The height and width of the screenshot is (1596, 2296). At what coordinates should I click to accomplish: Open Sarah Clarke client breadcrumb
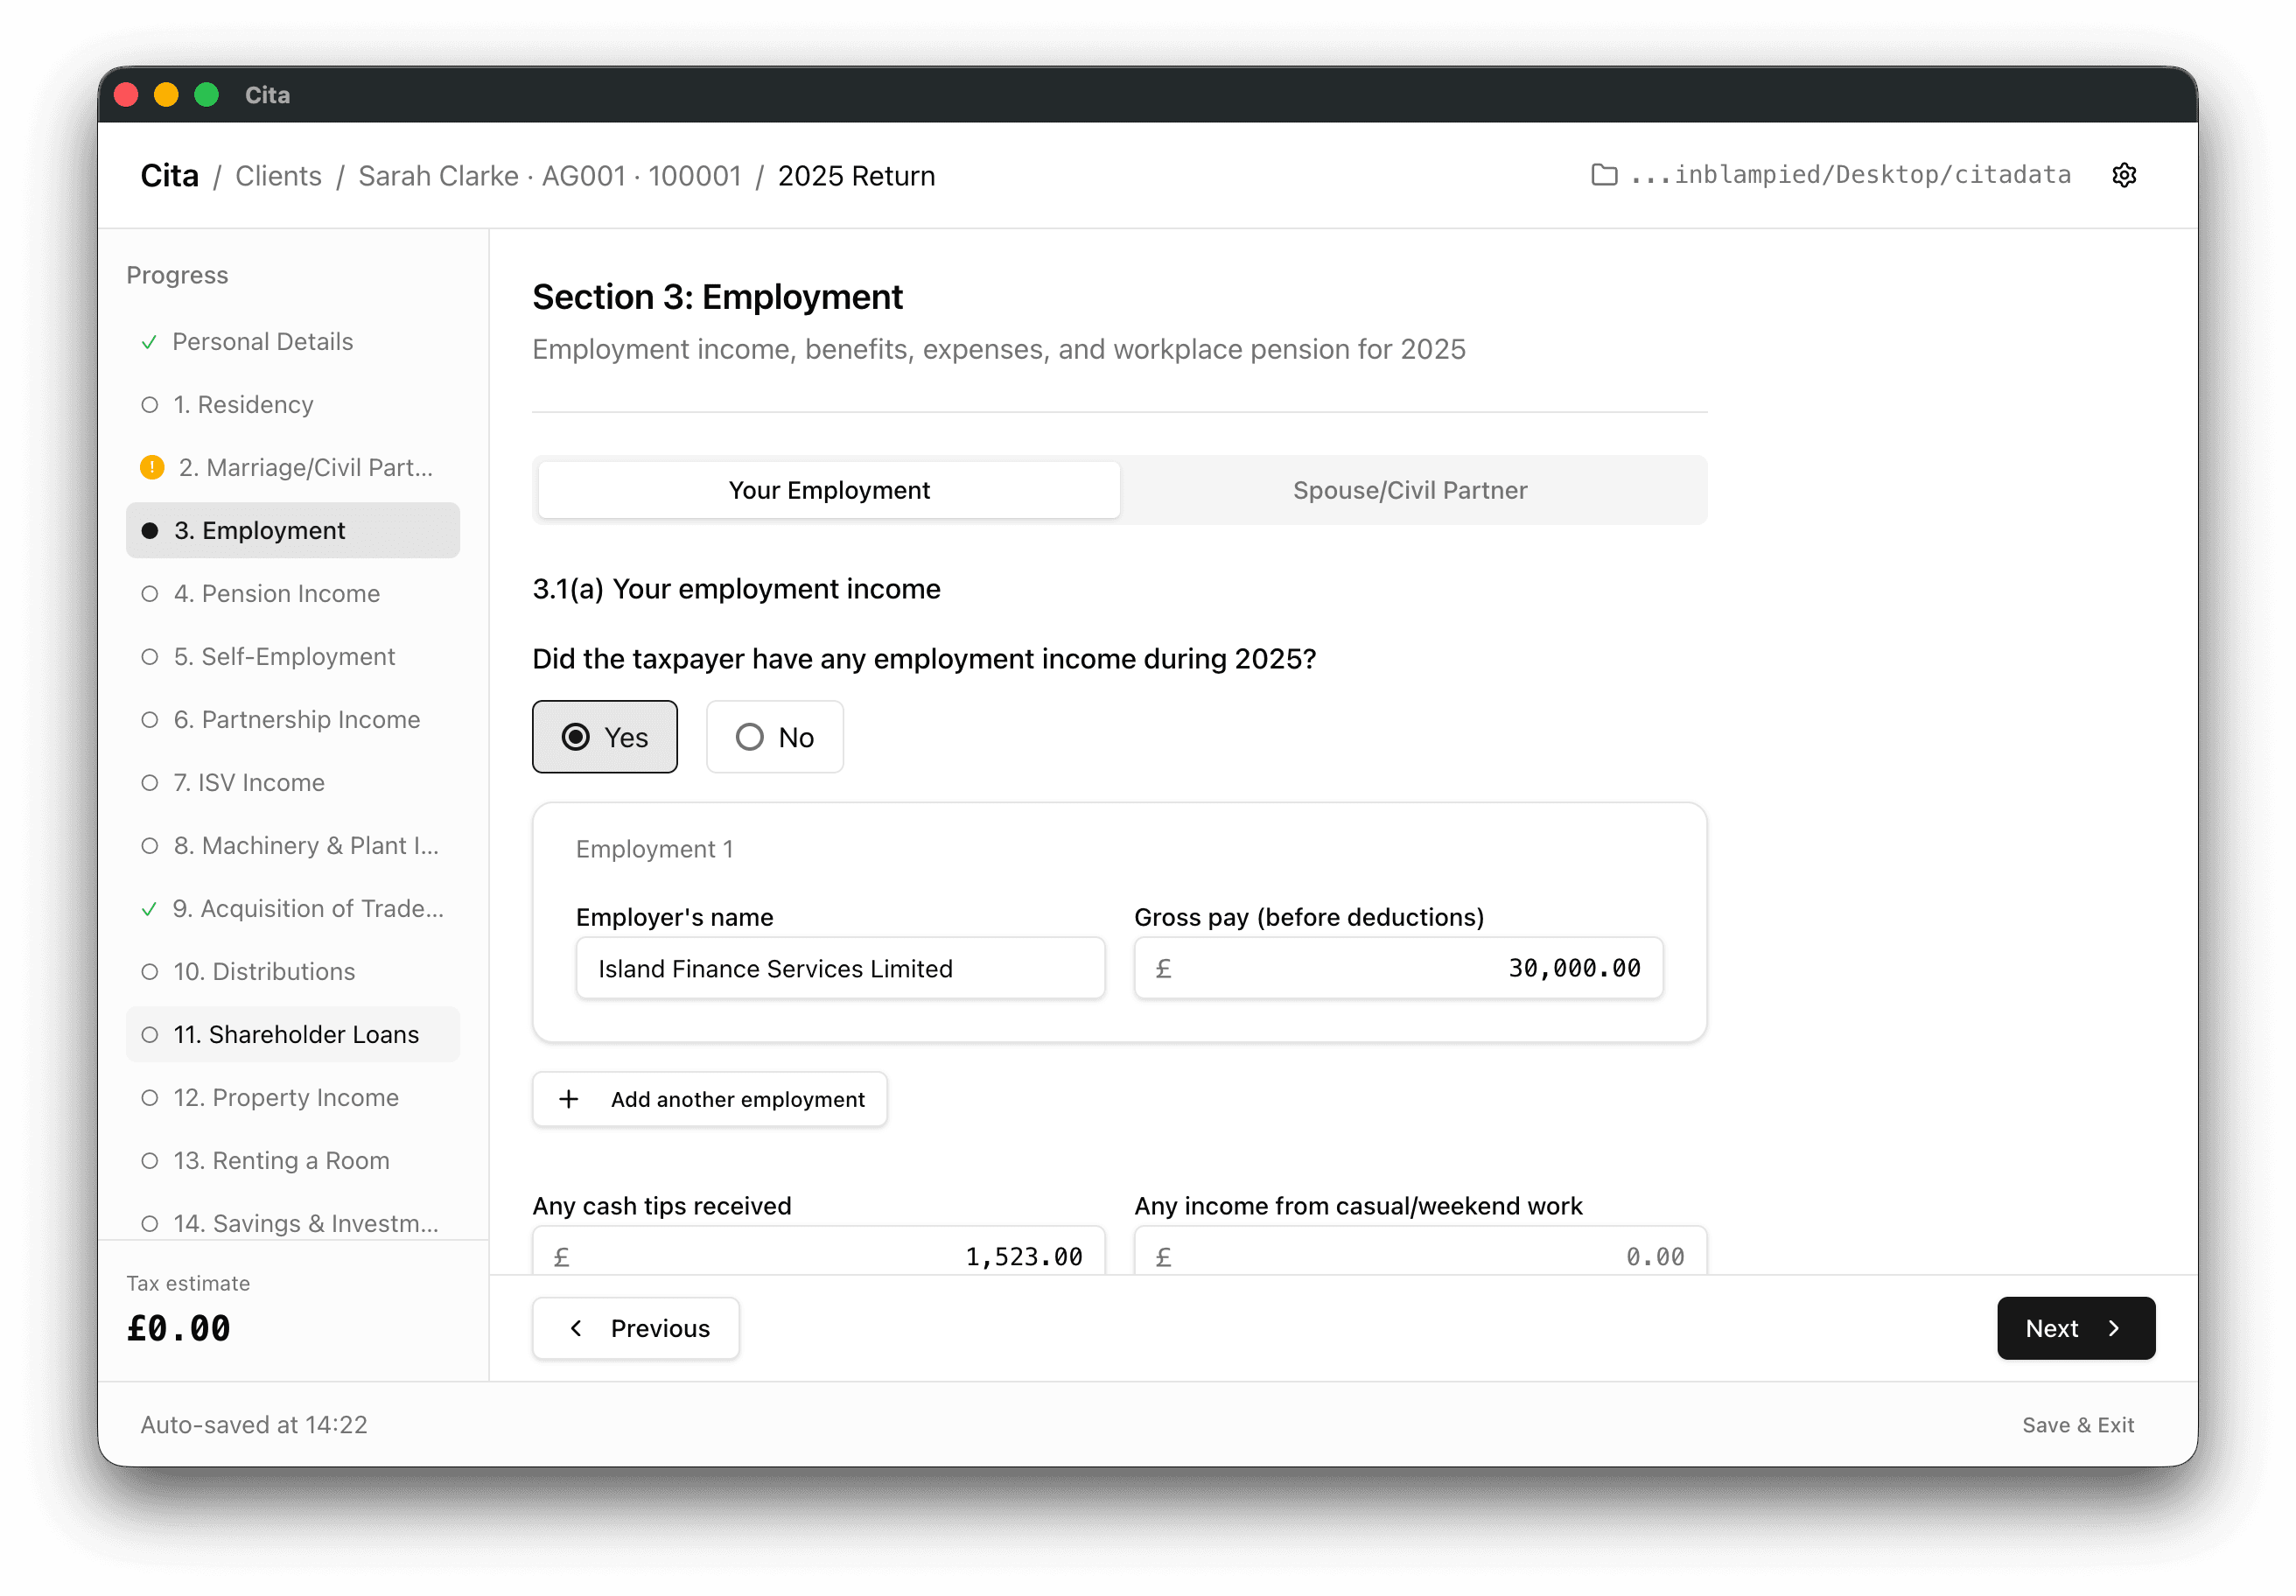[550, 176]
